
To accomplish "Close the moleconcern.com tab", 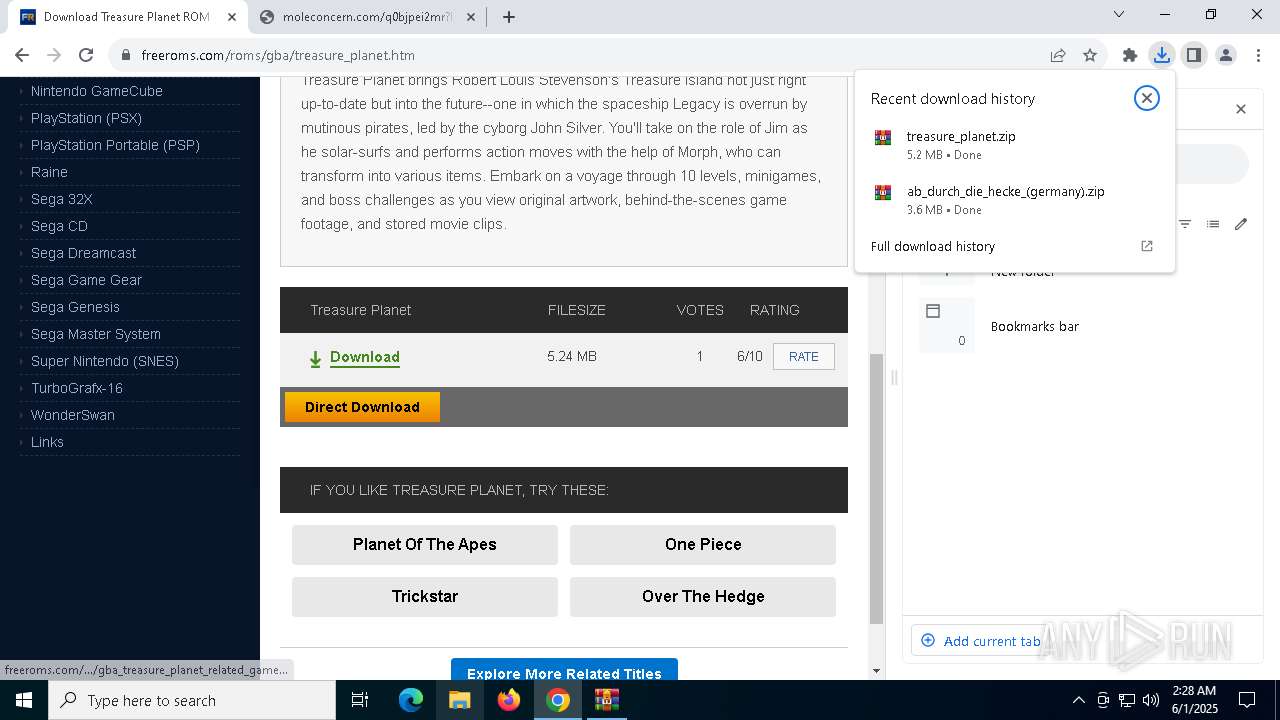I will tap(472, 17).
